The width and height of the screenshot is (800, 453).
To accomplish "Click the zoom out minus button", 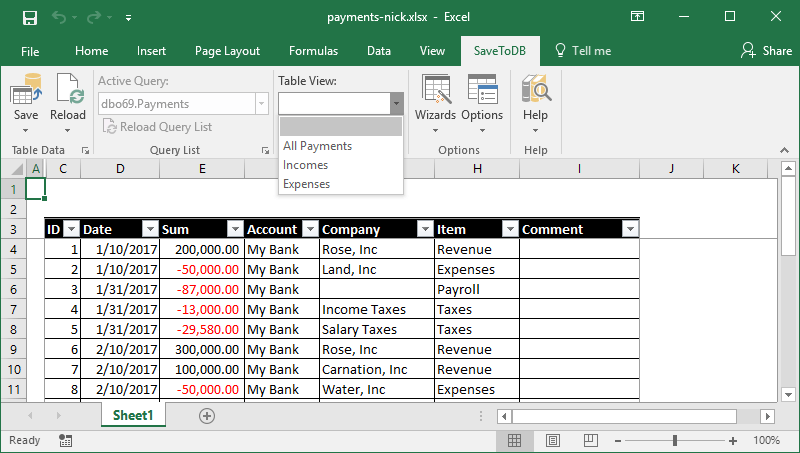I will click(618, 441).
